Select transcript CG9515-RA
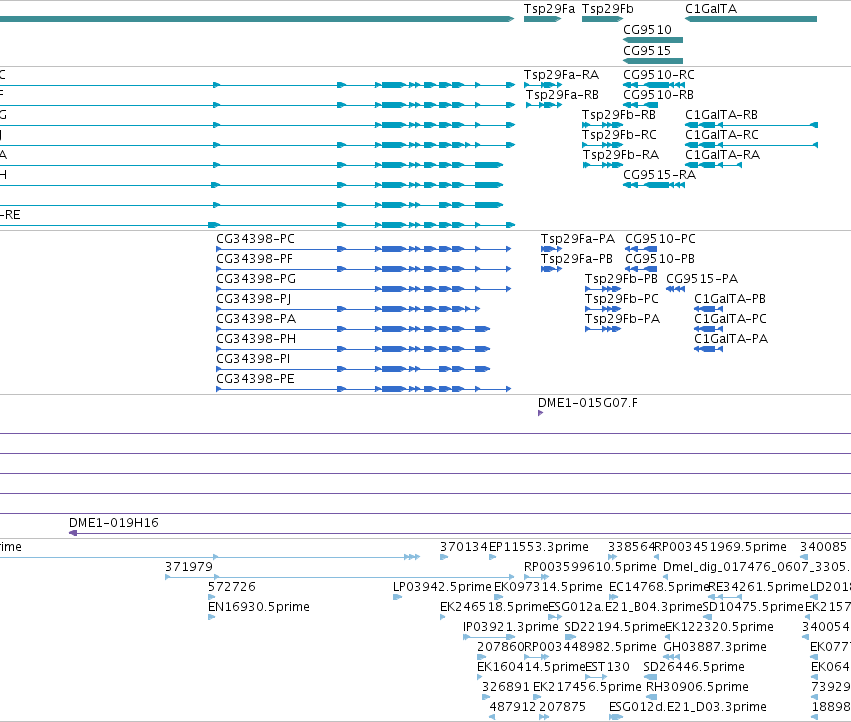Viewport: 851px width, 722px height. pyautogui.click(x=659, y=175)
